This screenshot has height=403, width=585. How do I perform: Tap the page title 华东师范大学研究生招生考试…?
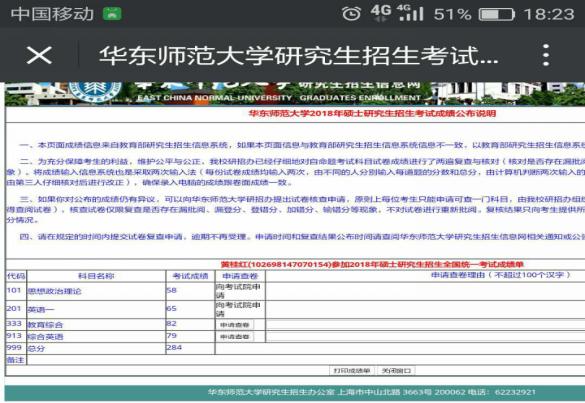pyautogui.click(x=299, y=56)
